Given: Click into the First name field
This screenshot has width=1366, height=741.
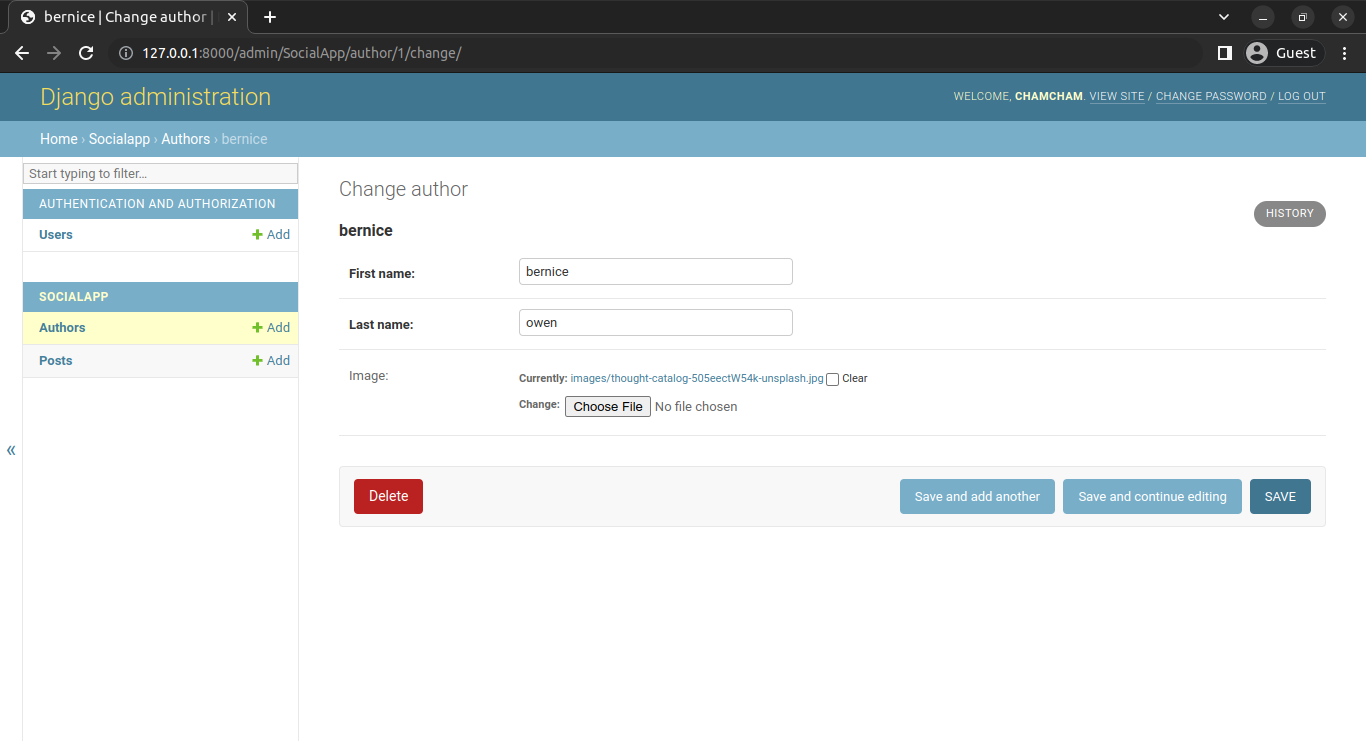Looking at the screenshot, I should [655, 272].
